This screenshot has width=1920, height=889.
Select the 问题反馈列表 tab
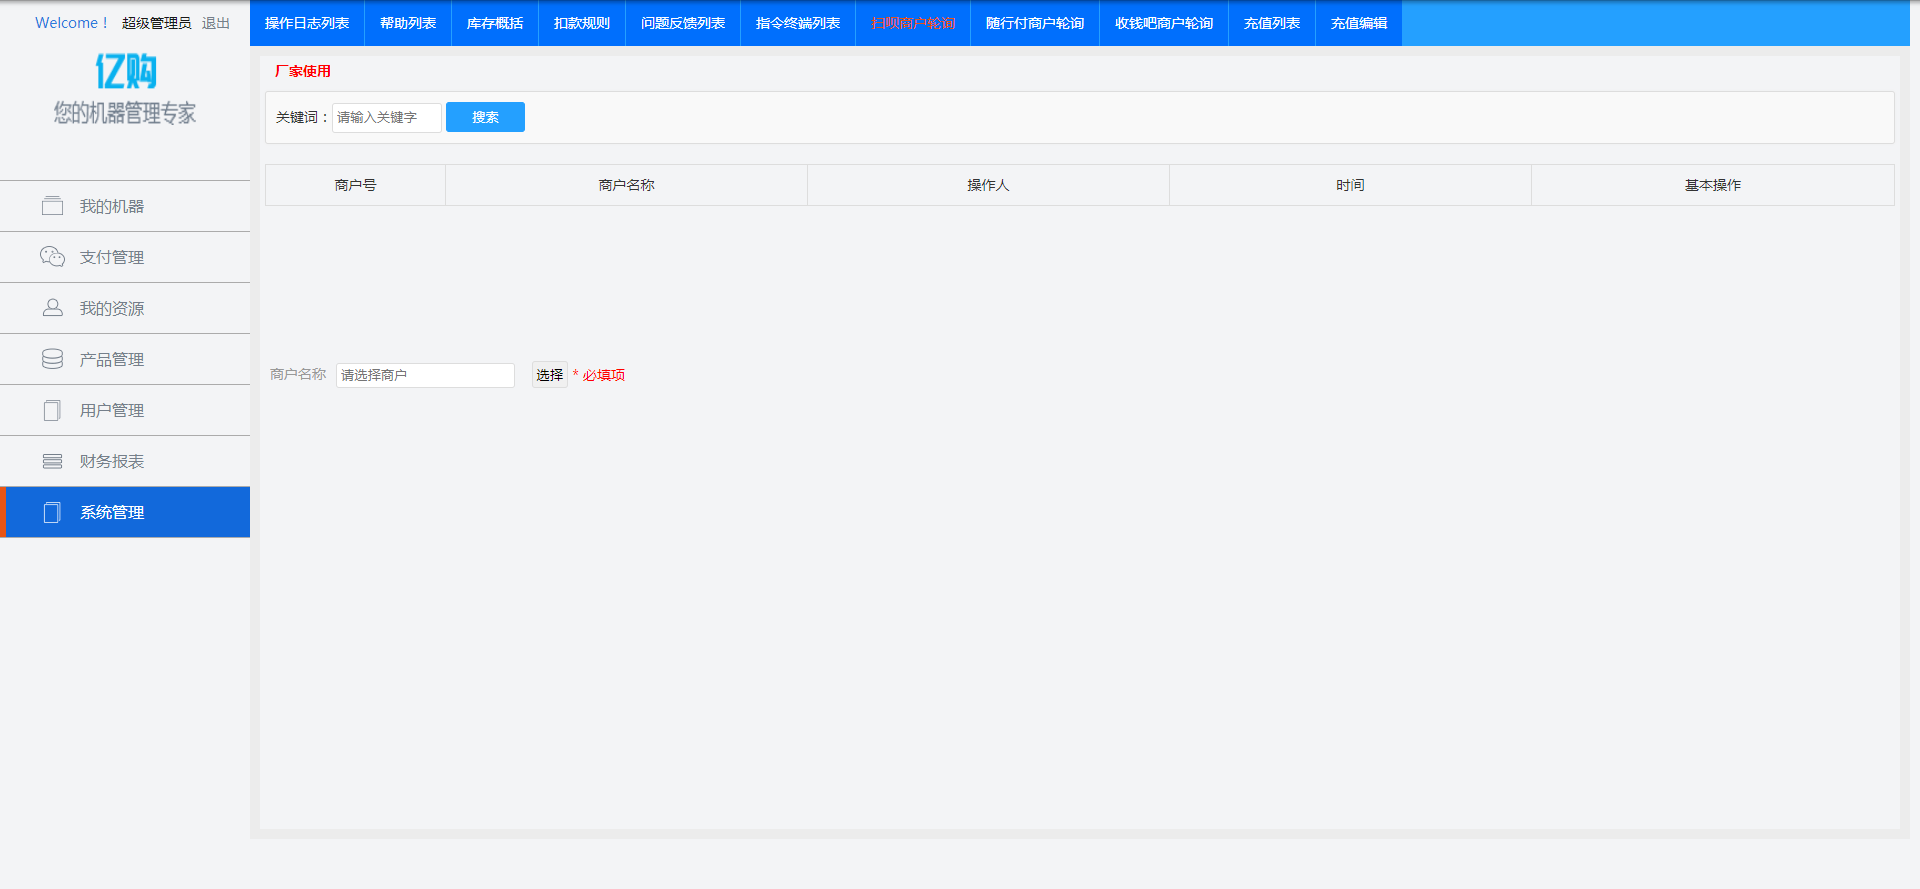coord(683,23)
